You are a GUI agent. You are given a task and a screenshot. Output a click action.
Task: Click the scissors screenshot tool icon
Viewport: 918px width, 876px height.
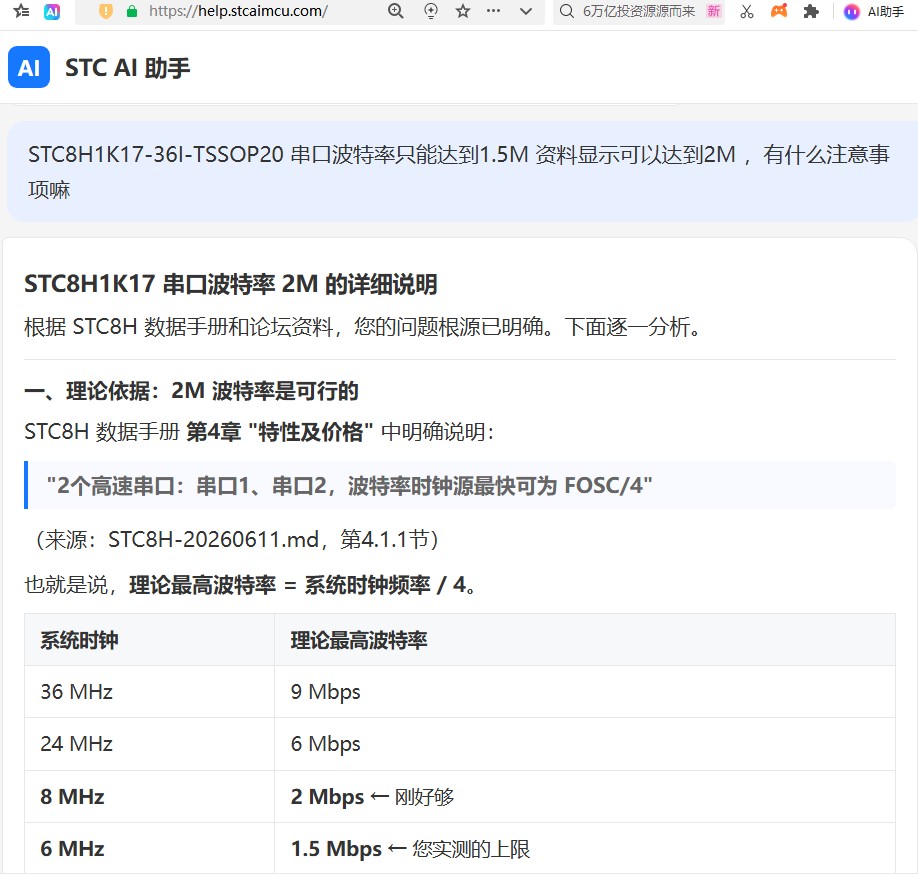[x=746, y=11]
